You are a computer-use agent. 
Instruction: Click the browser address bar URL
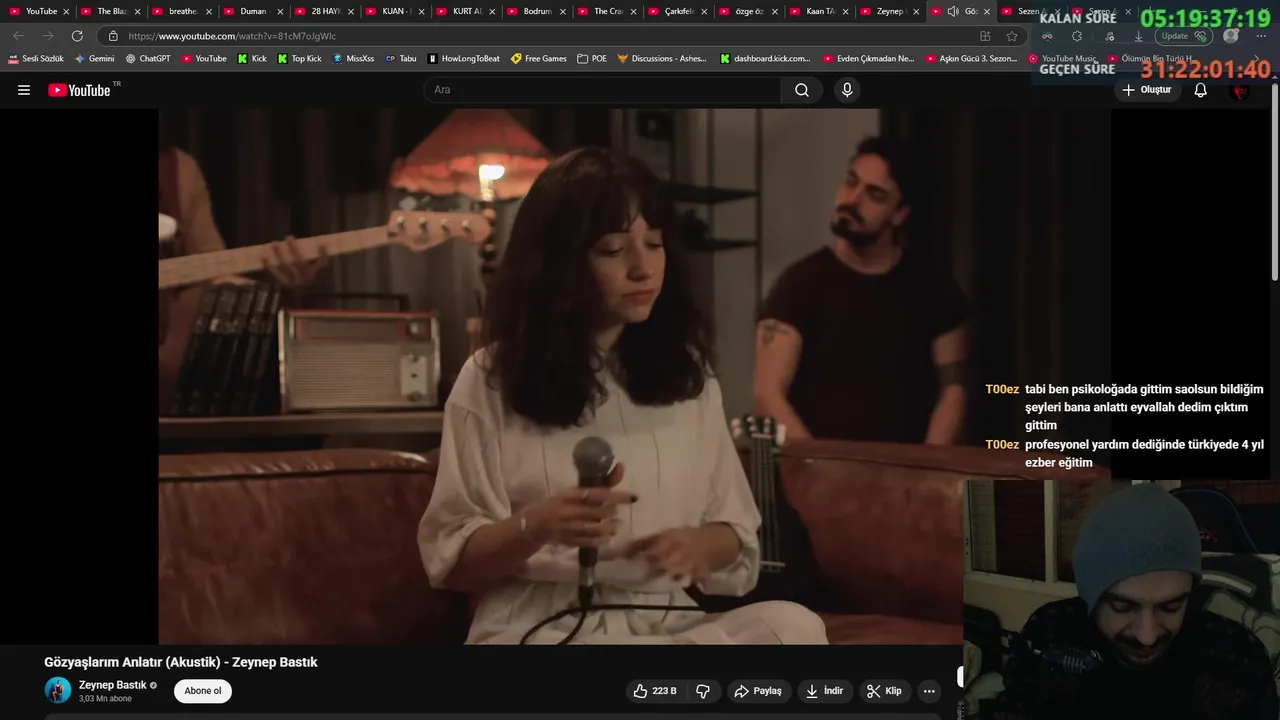[232, 36]
